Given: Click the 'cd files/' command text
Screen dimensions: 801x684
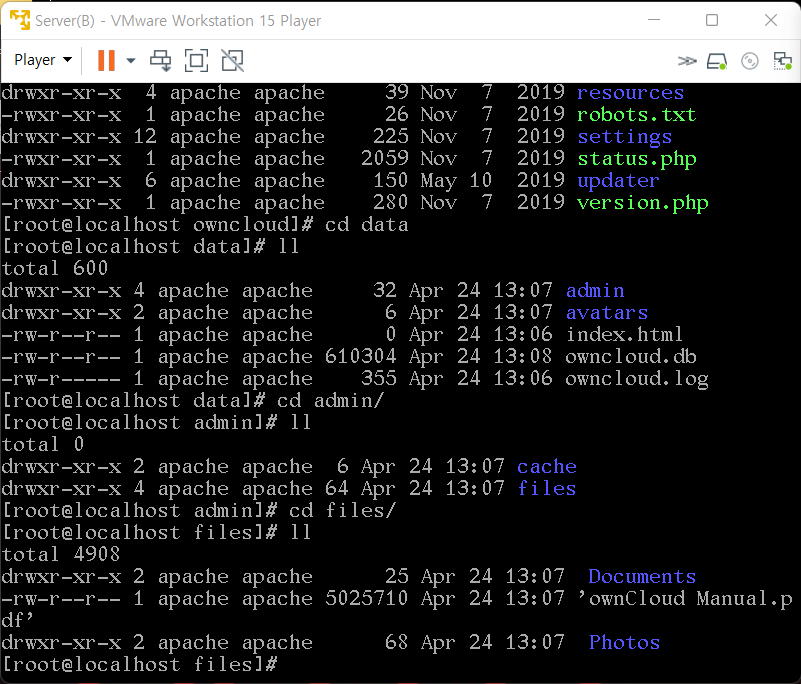Looking at the screenshot, I should (x=342, y=511).
